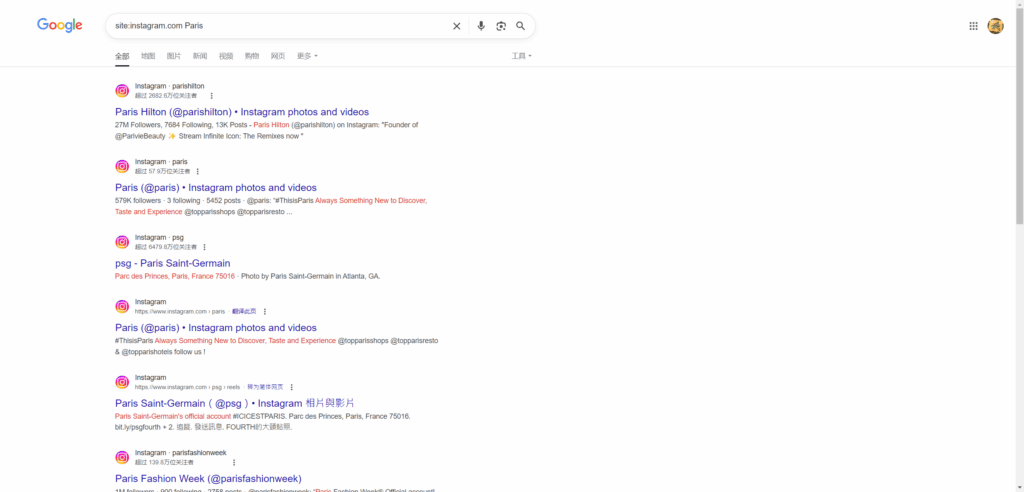Screen dimensions: 1024x492
Task: Open Paris (@paris) result under instagram.com › paris
Action: tap(216, 328)
